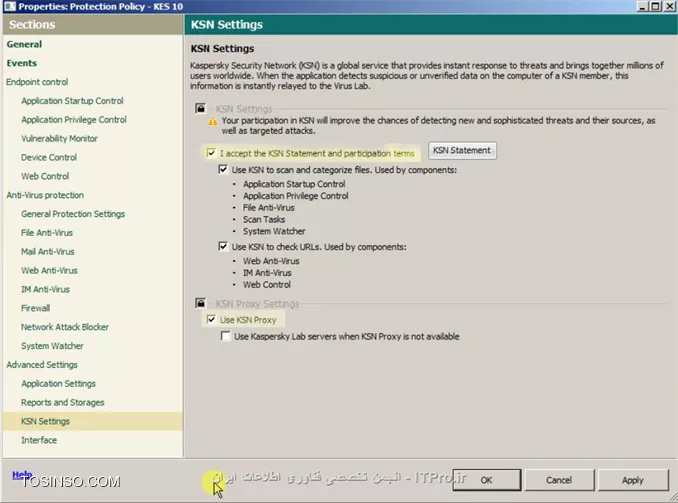This screenshot has width=678, height=503.
Task: Select Web Anti-Virus in the sidebar
Action: 49,271
